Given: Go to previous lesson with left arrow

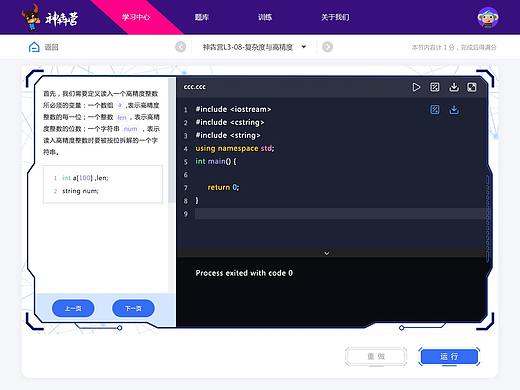Looking at the screenshot, I should 181,47.
